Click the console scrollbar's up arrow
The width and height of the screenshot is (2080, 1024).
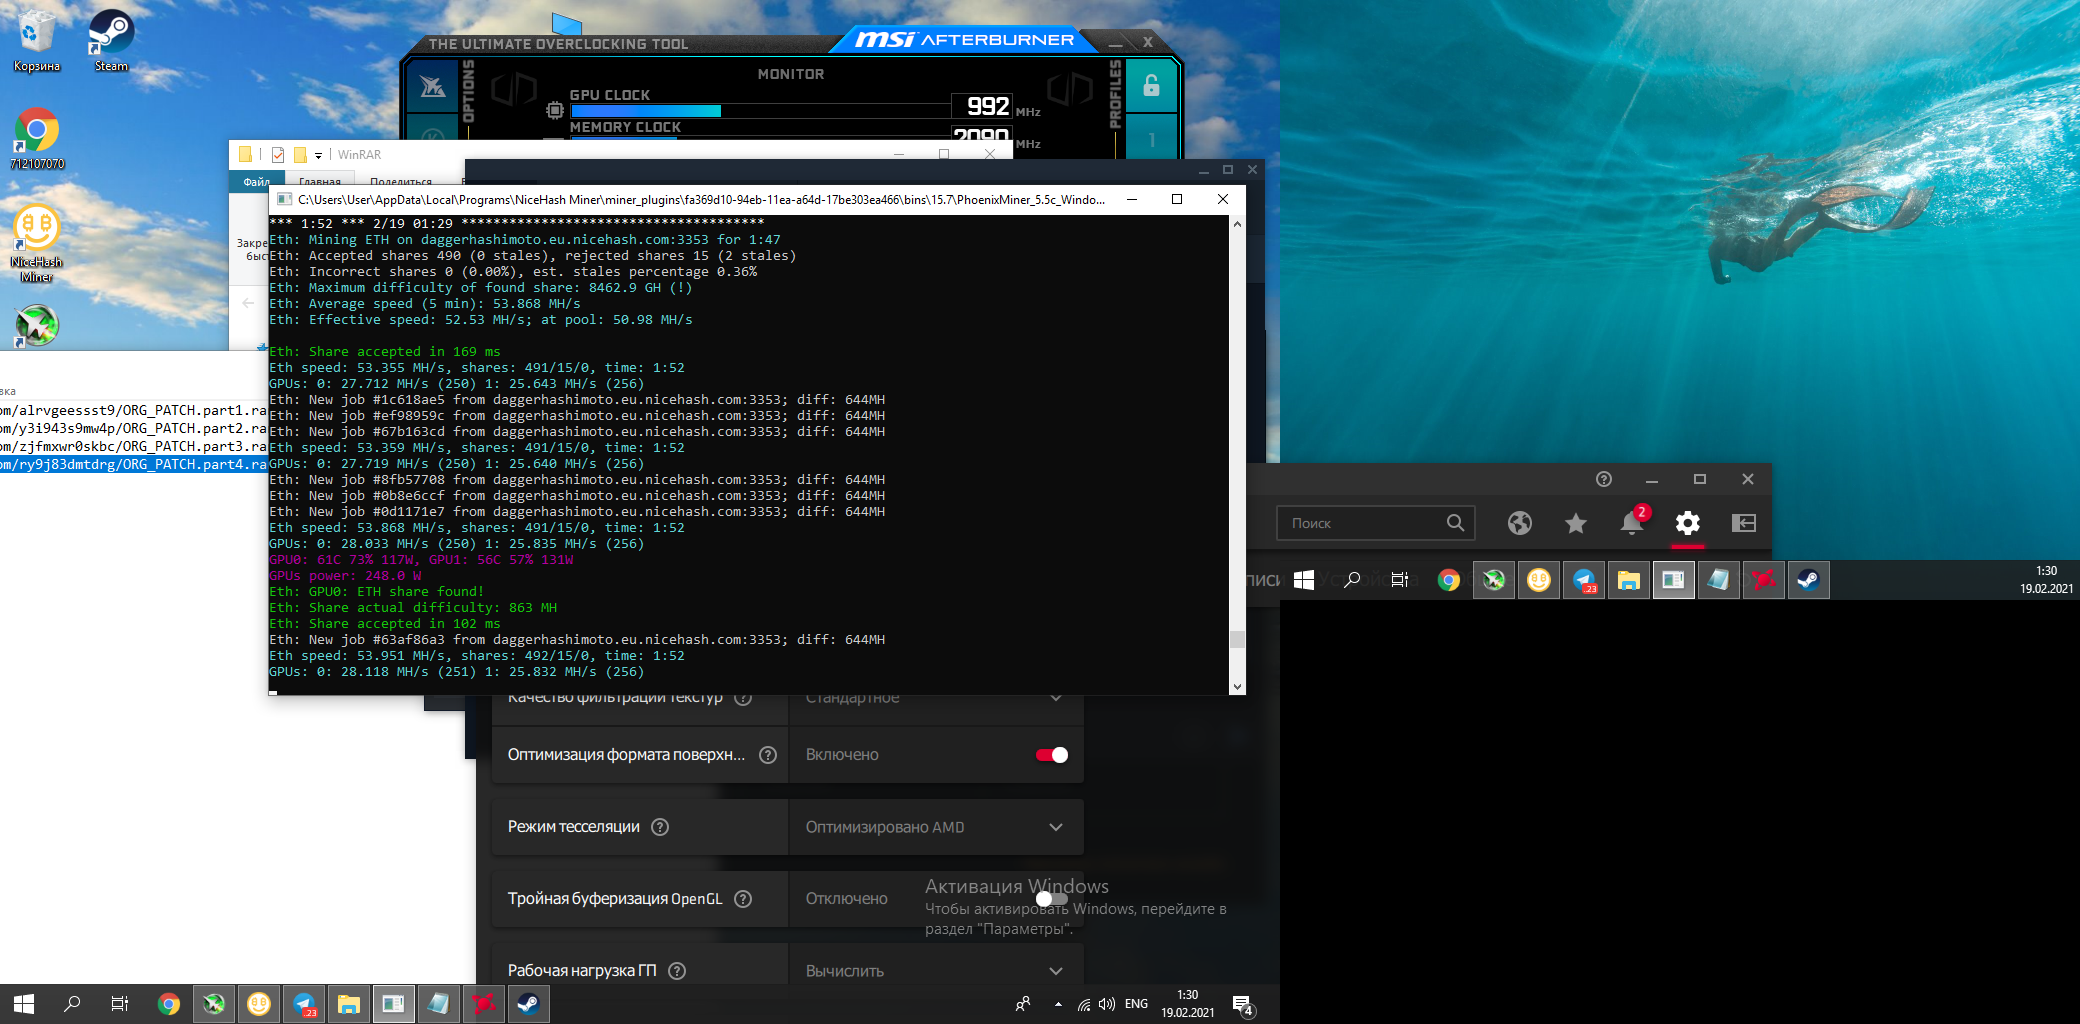coord(1237,224)
